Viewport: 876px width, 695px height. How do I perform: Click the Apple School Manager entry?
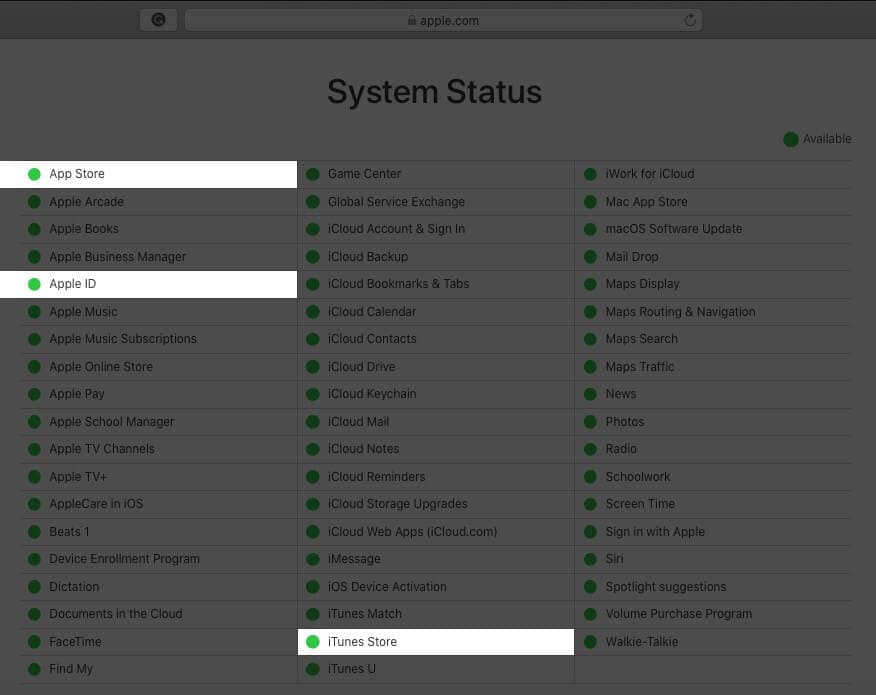click(112, 422)
